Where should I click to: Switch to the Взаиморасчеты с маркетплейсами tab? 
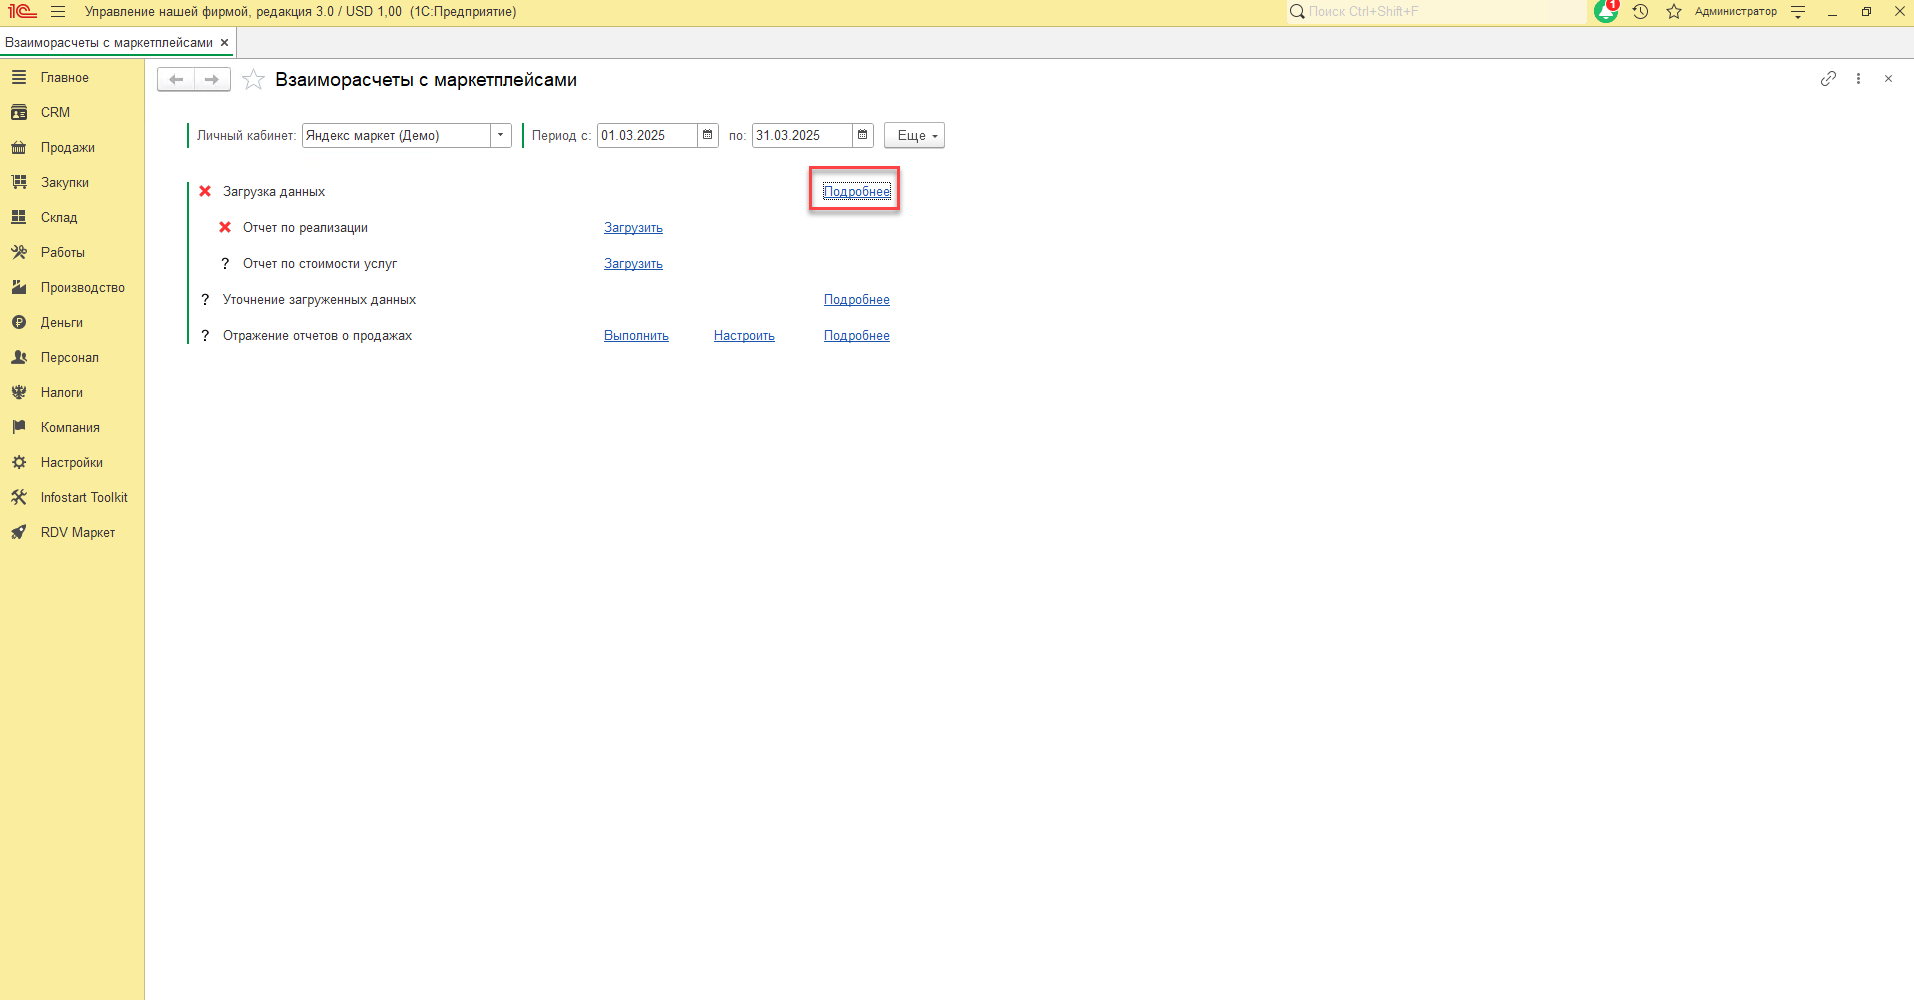coord(109,43)
